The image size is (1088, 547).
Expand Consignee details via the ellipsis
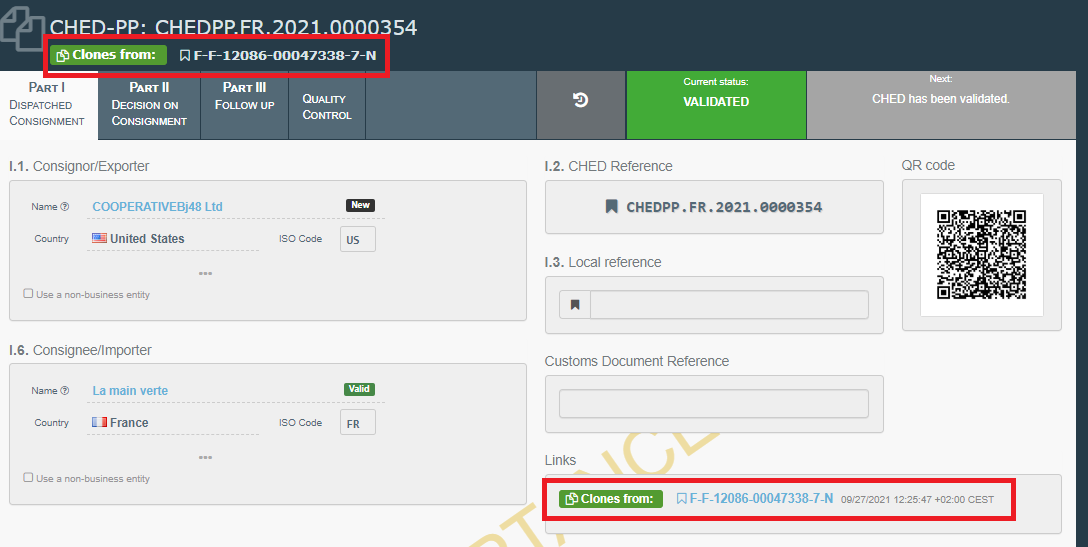(205, 457)
